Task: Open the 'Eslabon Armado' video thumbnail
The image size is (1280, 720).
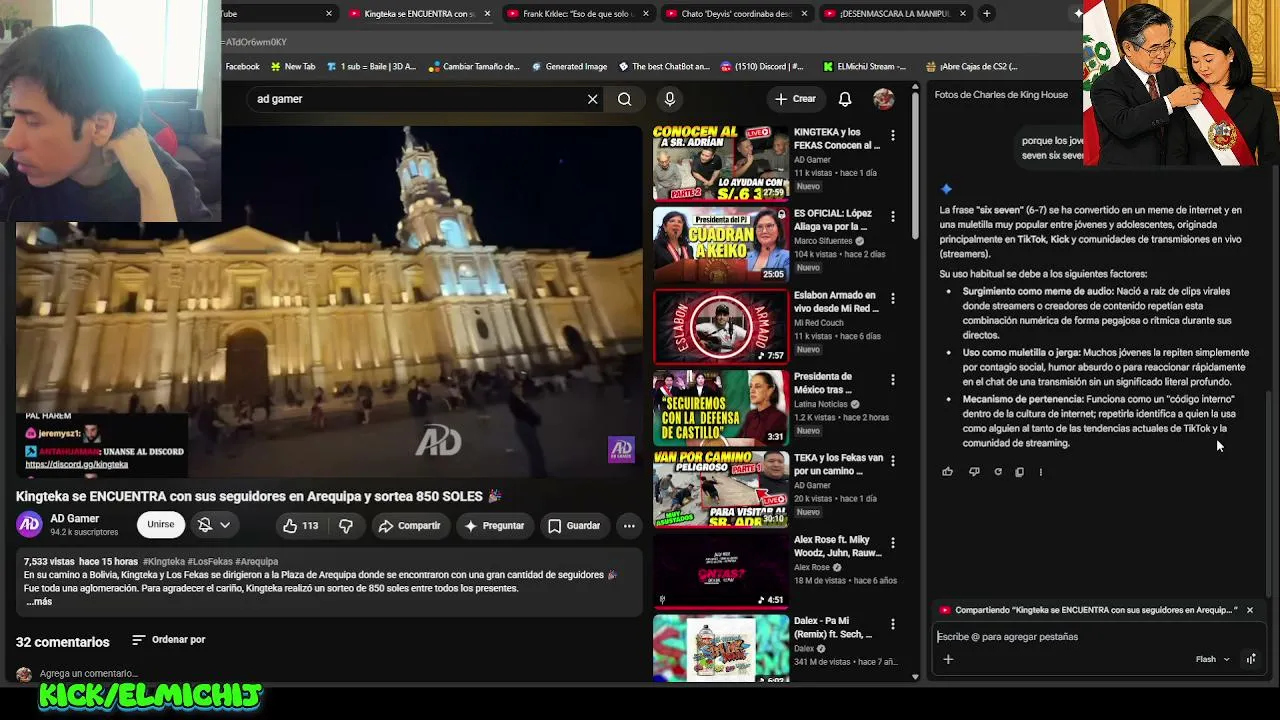Action: click(x=721, y=326)
